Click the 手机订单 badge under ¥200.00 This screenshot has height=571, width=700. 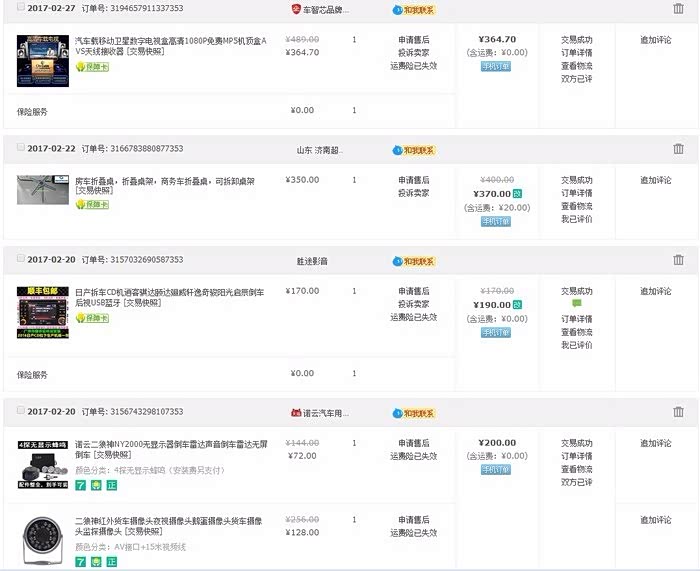click(495, 469)
